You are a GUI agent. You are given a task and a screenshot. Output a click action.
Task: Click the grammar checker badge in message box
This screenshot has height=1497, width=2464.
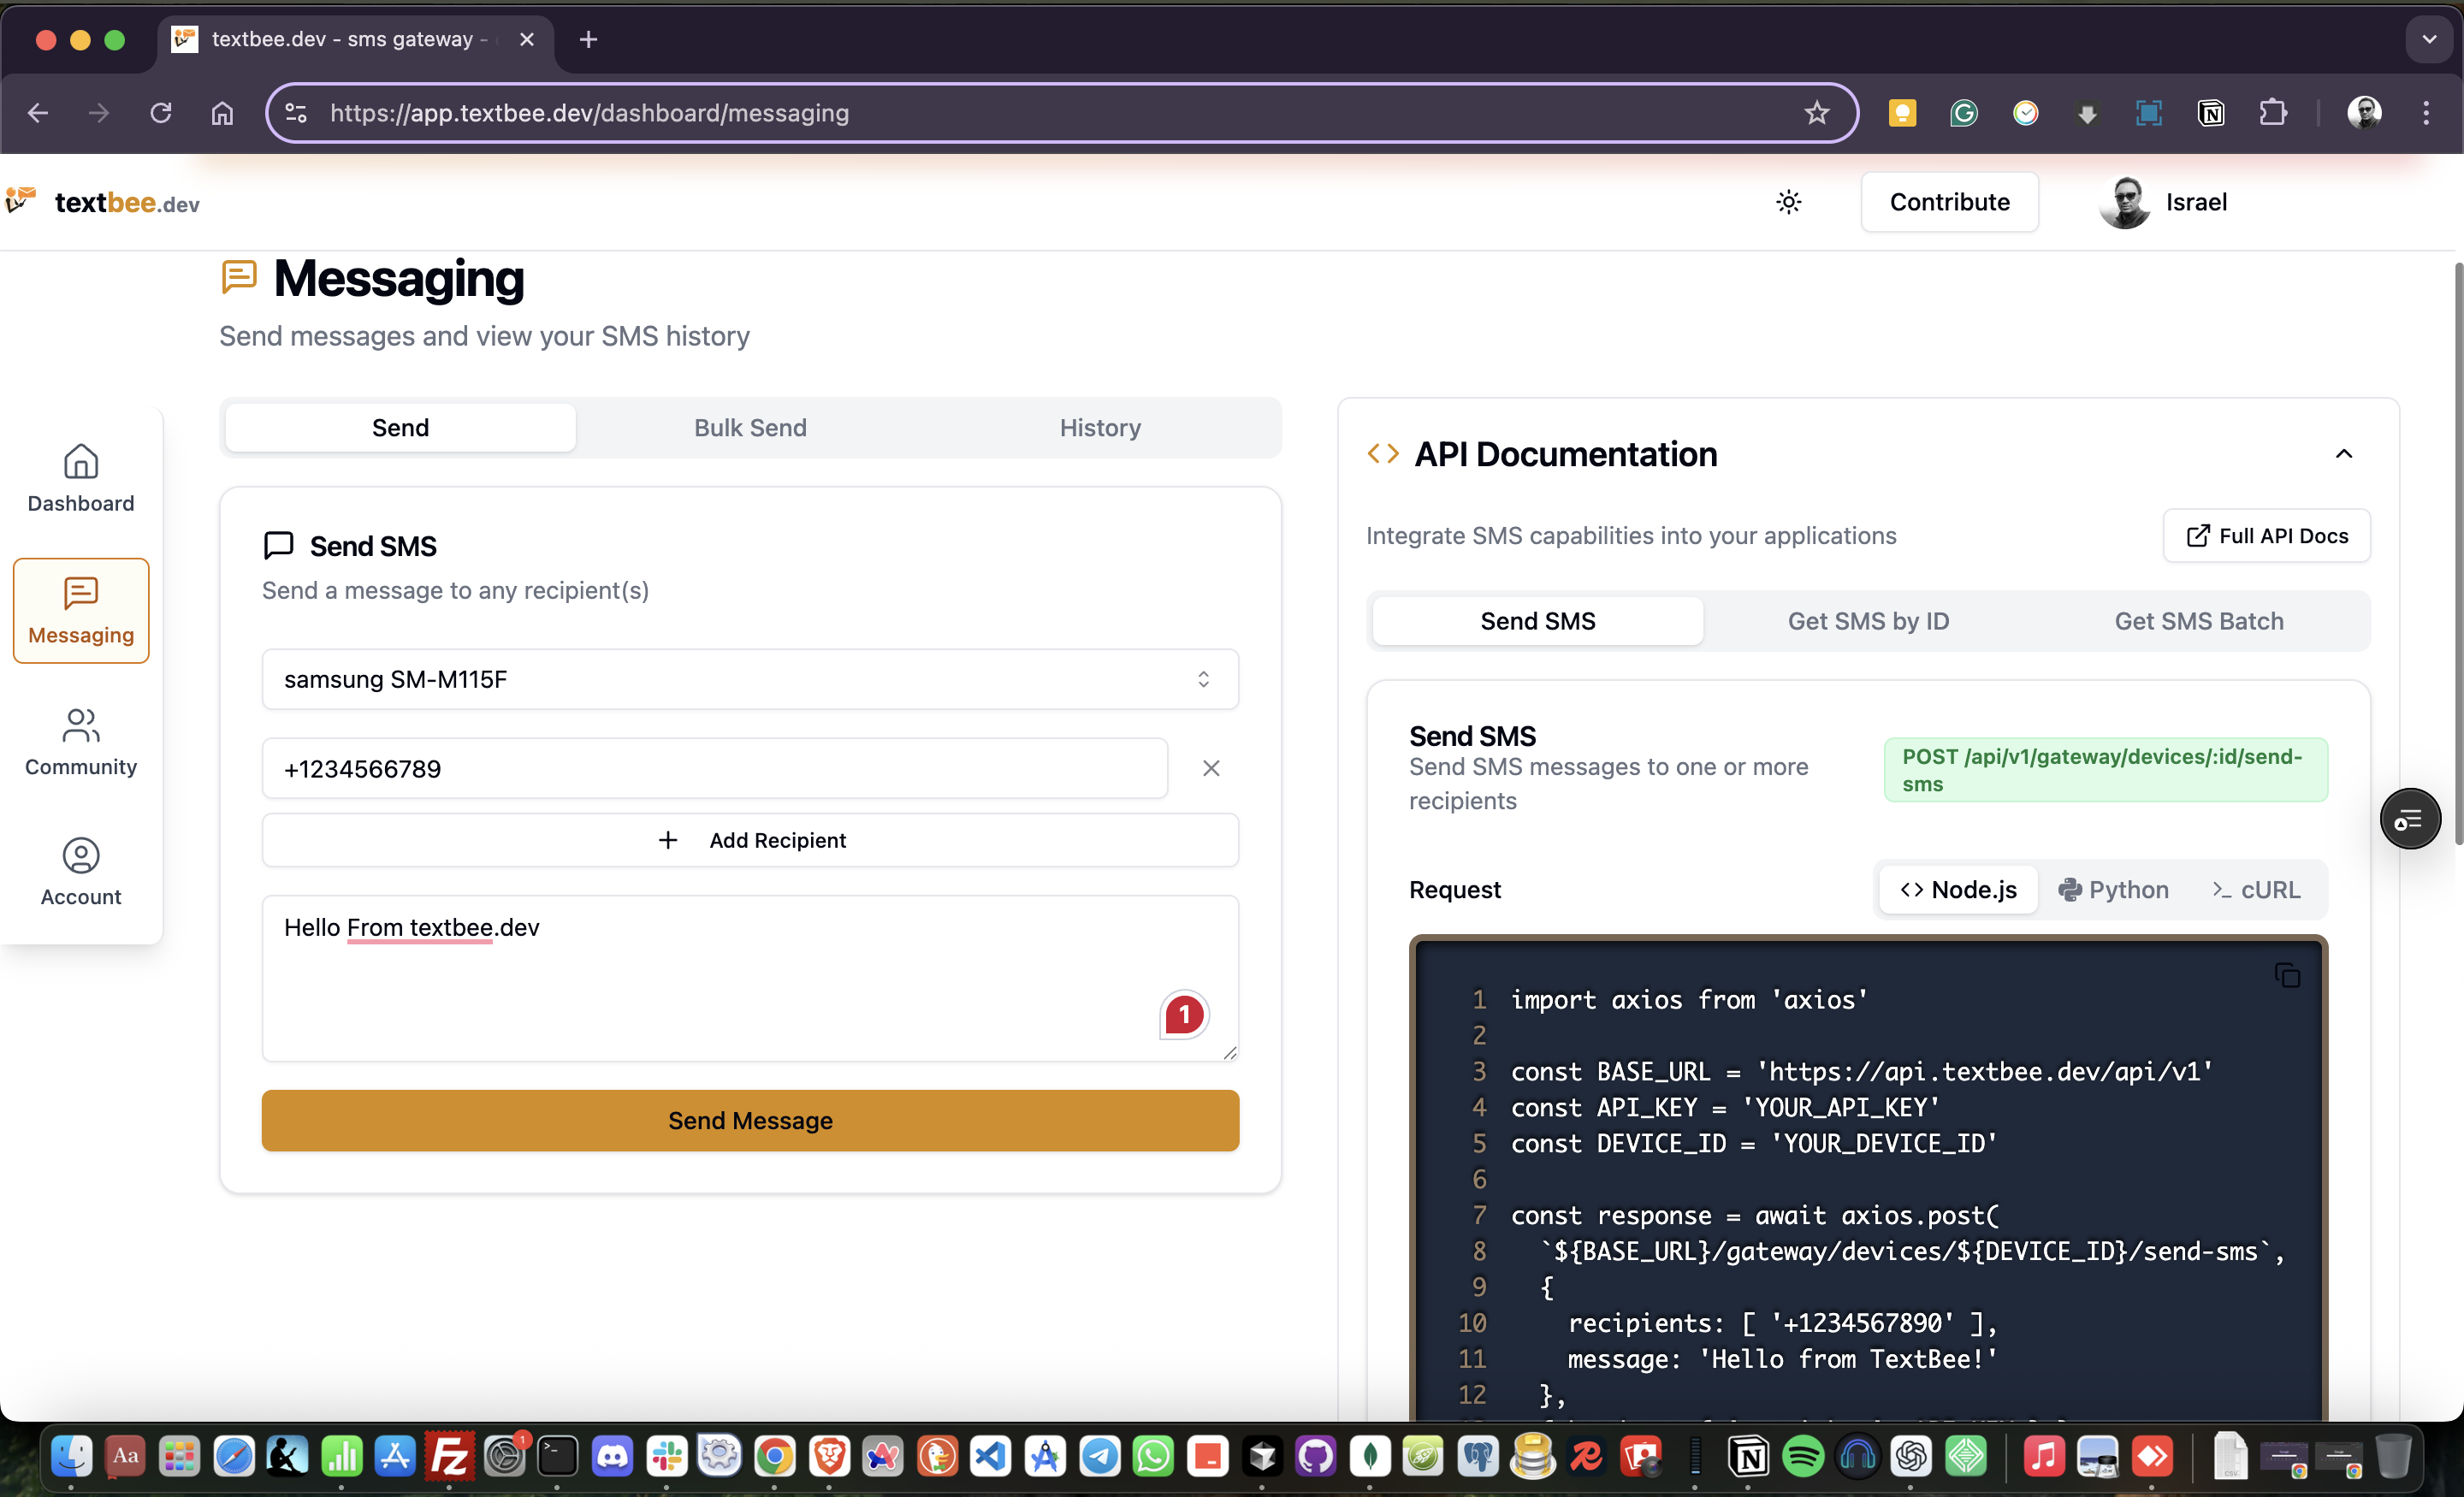1184,1015
